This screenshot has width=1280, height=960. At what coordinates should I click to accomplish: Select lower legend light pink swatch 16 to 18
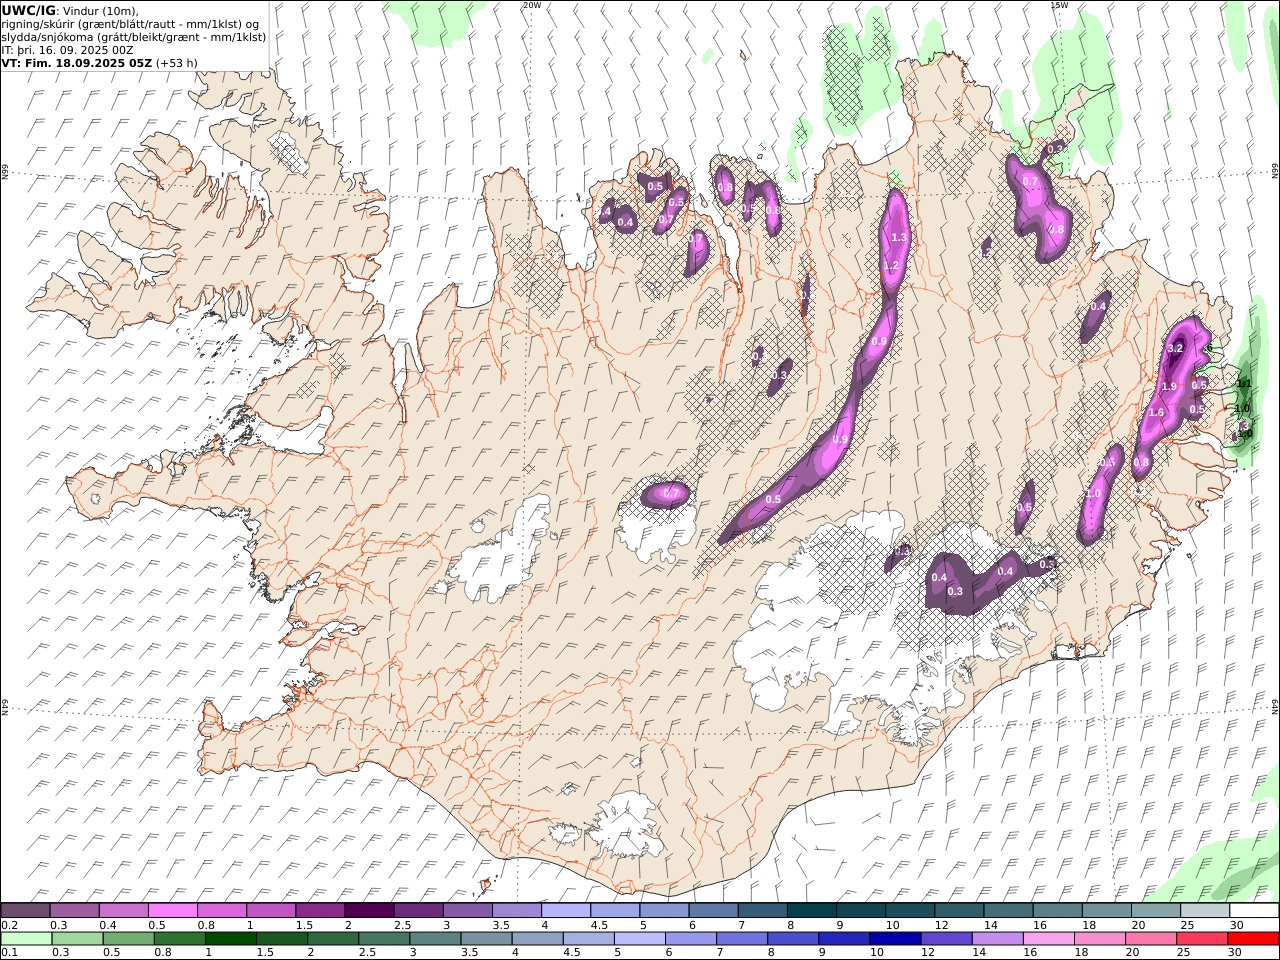[1049, 938]
